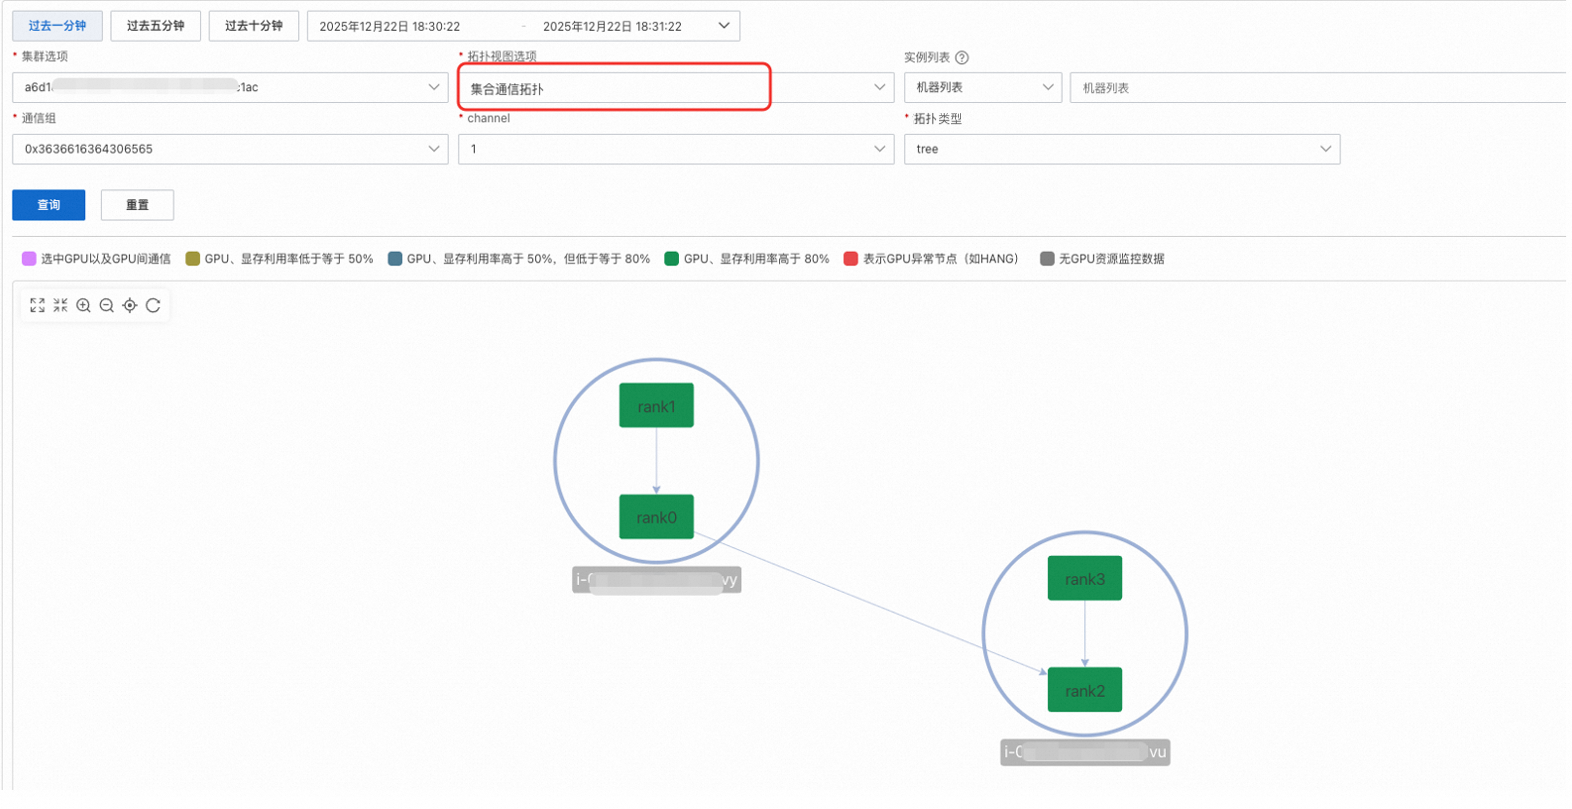Click the 重置 reset button
The height and width of the screenshot is (809, 1572).
[137, 205]
